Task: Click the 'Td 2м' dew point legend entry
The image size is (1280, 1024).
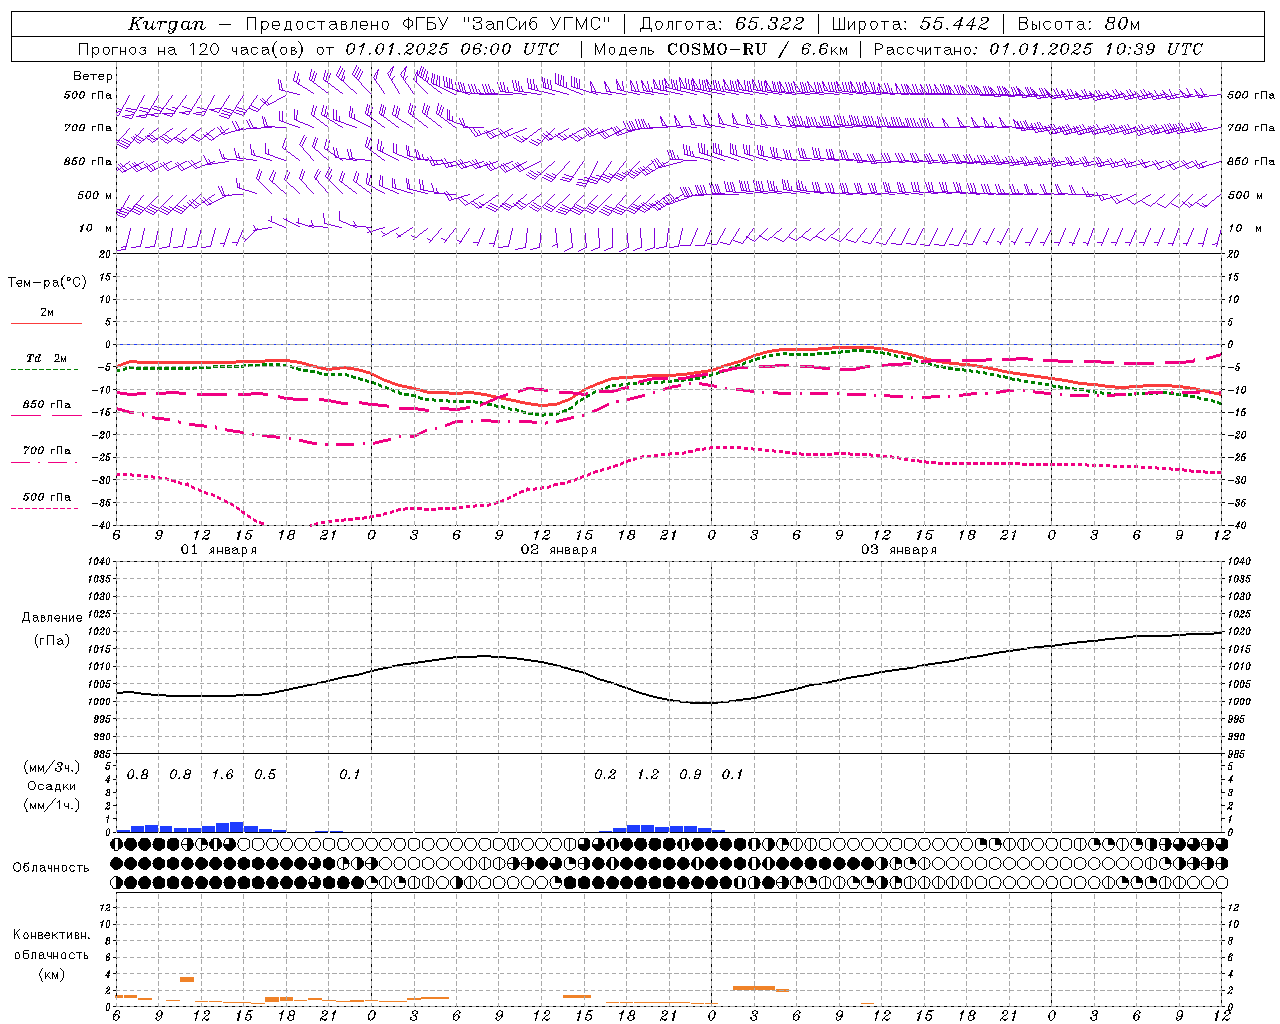Action: (47, 358)
